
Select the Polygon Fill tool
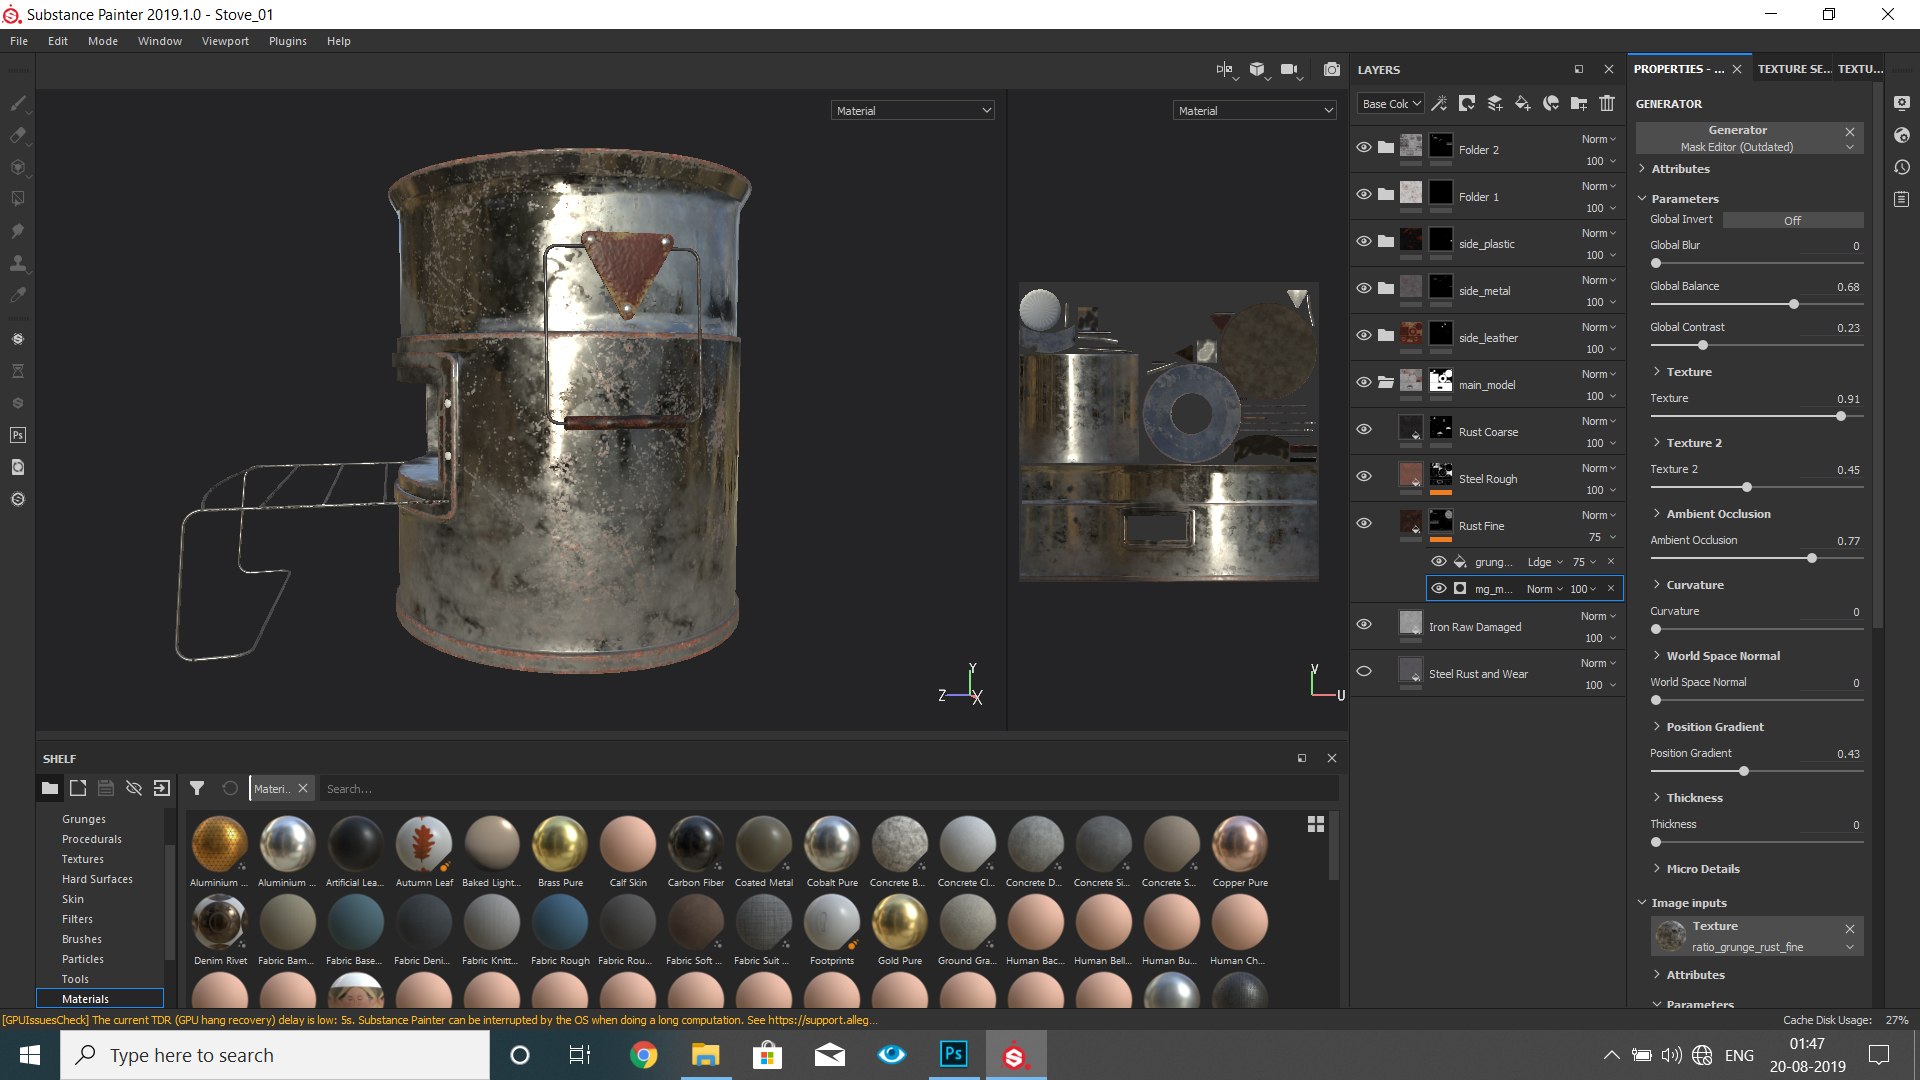18,199
